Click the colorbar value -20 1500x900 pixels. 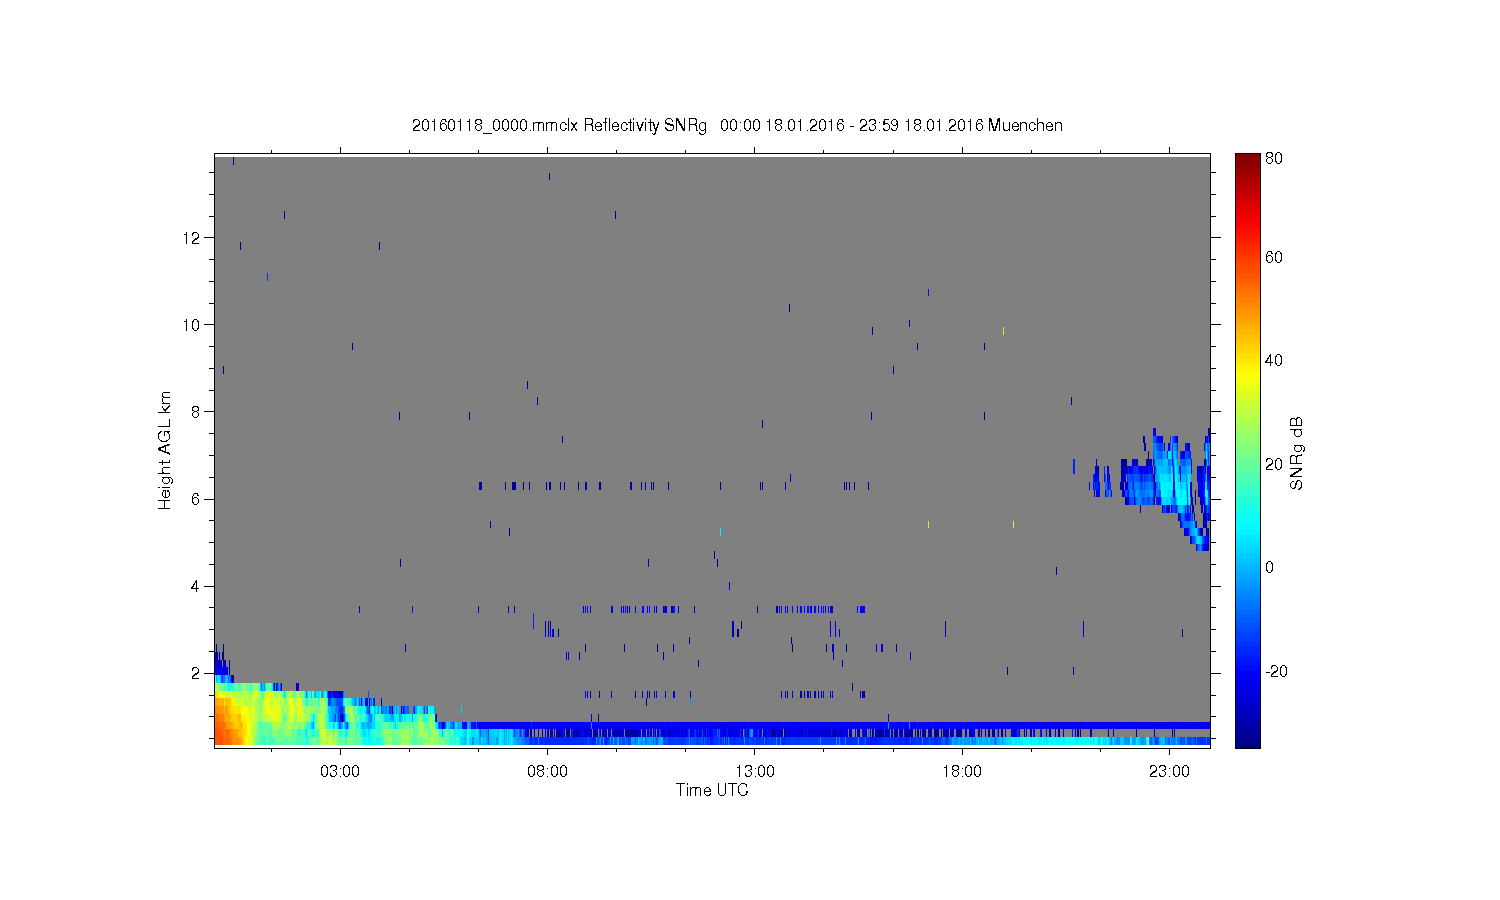point(1276,671)
